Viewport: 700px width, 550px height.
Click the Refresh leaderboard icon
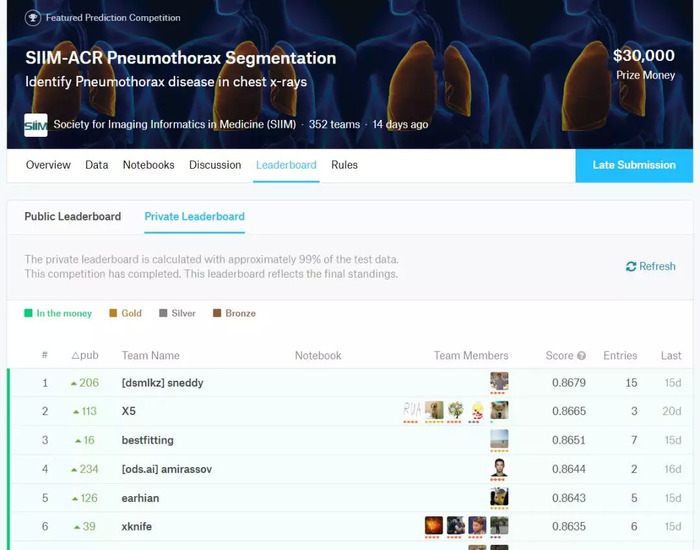[x=631, y=267]
